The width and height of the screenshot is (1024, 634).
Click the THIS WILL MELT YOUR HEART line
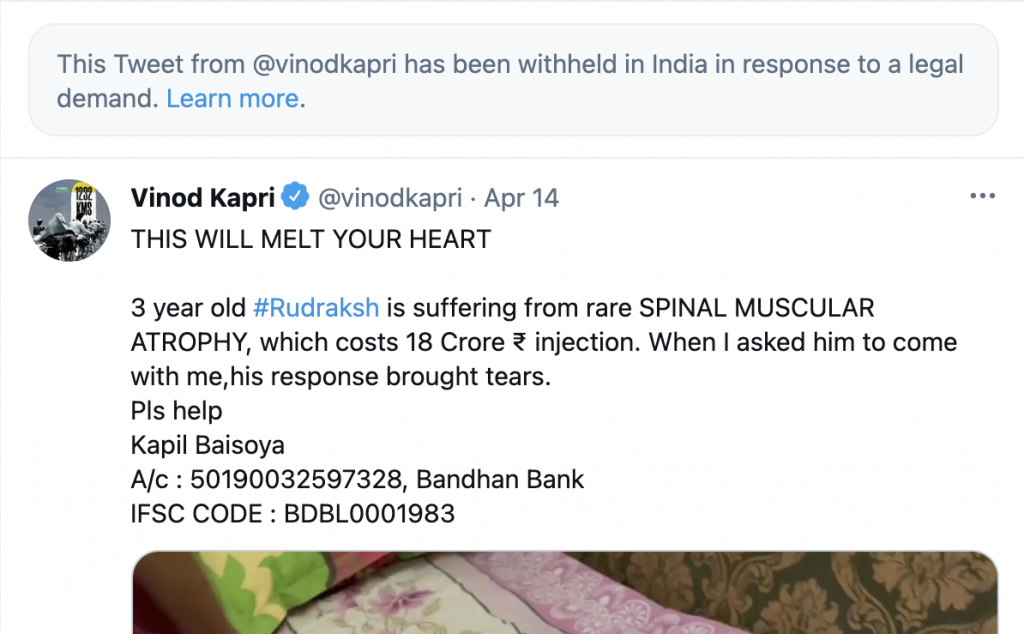pos(311,240)
